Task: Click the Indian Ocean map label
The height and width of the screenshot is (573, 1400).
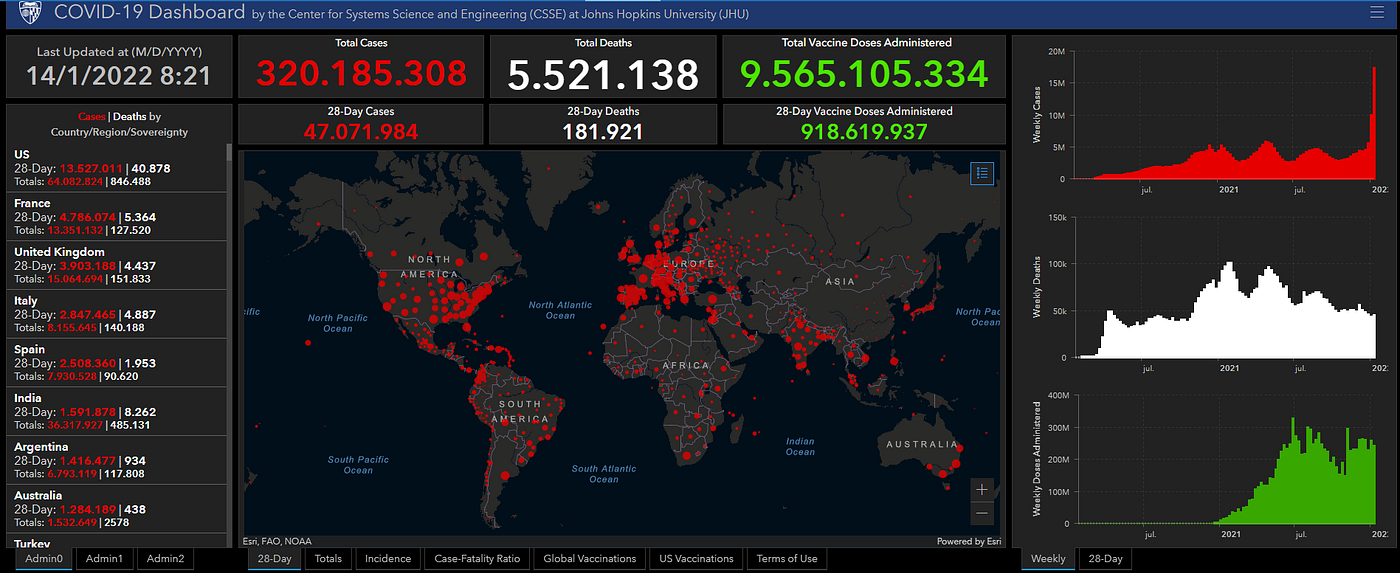Action: [x=800, y=447]
